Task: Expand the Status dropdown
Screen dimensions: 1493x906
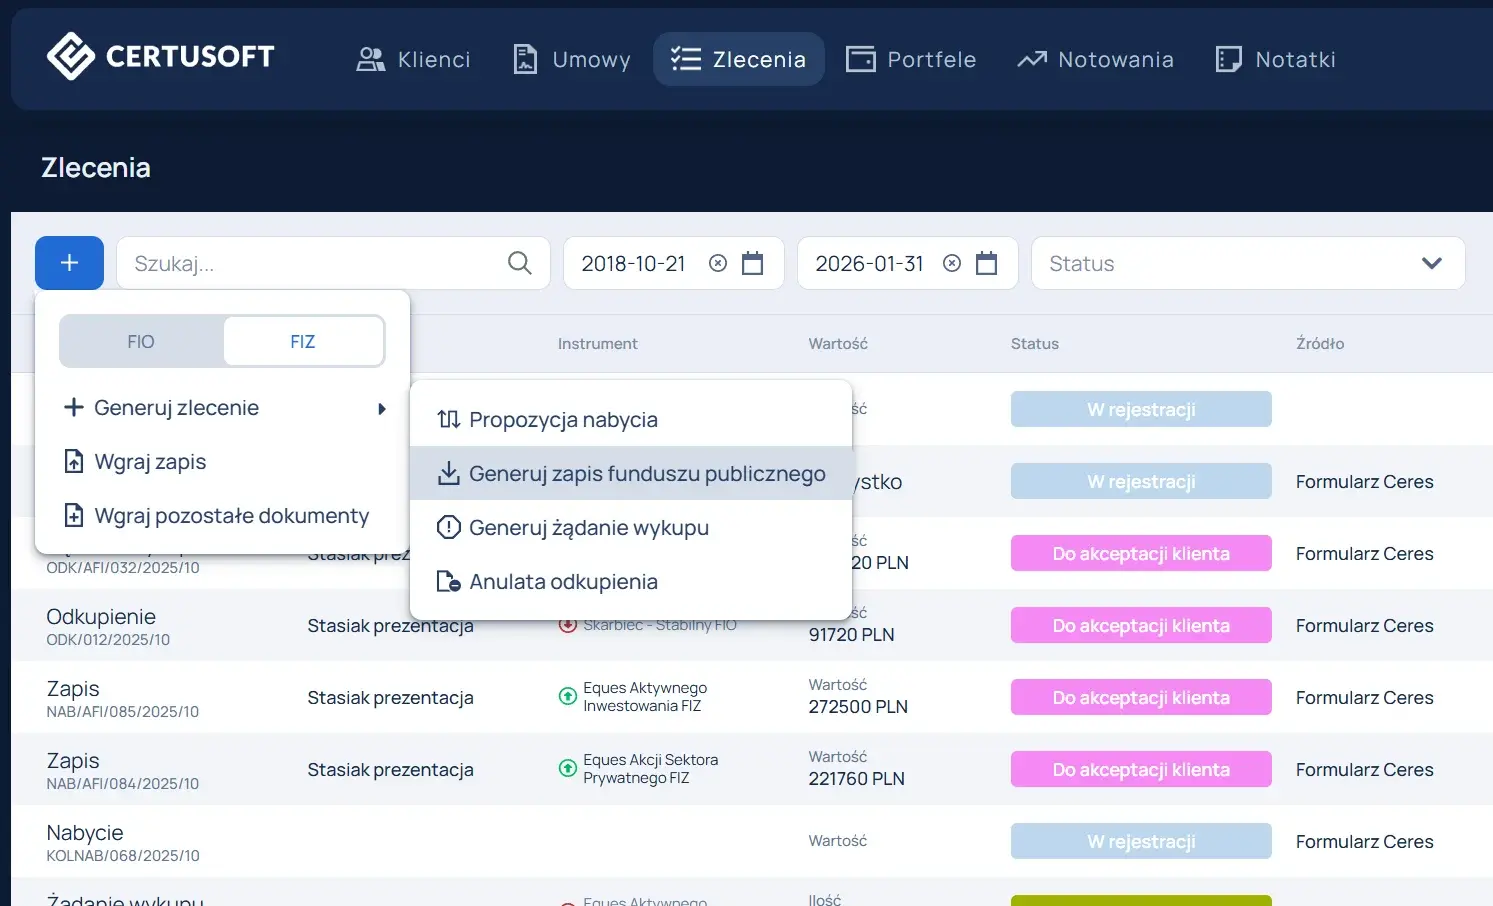Action: (x=1431, y=263)
